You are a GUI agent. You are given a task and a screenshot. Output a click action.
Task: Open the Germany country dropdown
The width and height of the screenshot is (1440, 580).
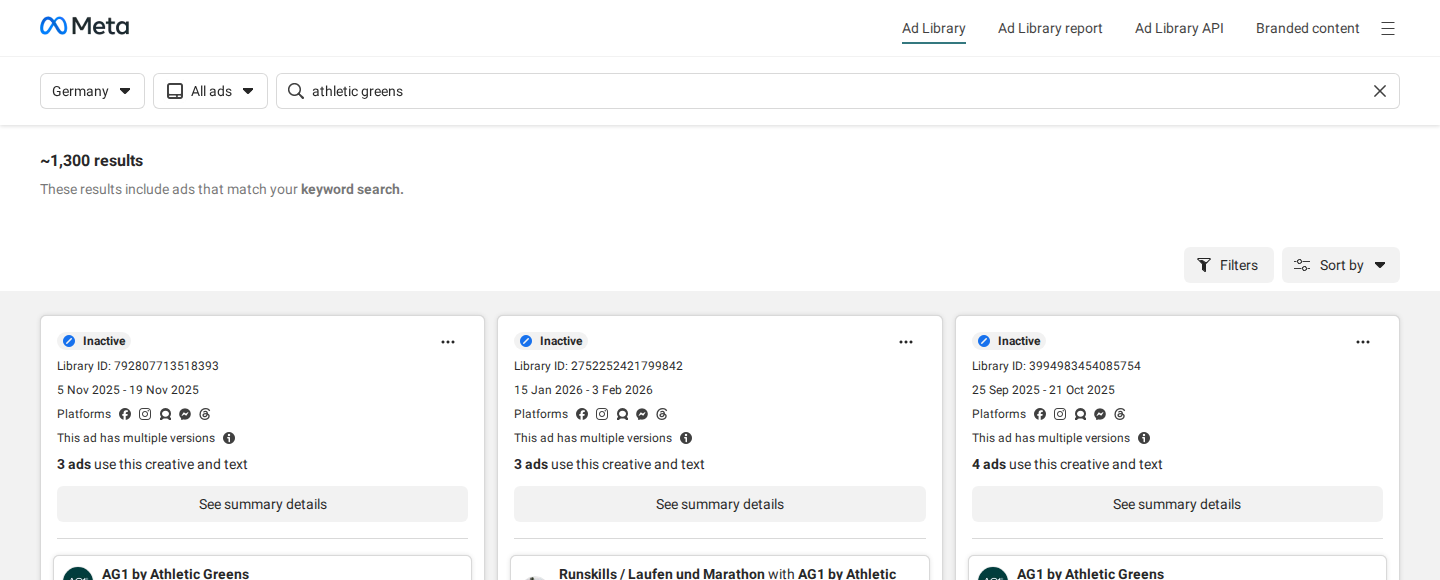pyautogui.click(x=92, y=91)
